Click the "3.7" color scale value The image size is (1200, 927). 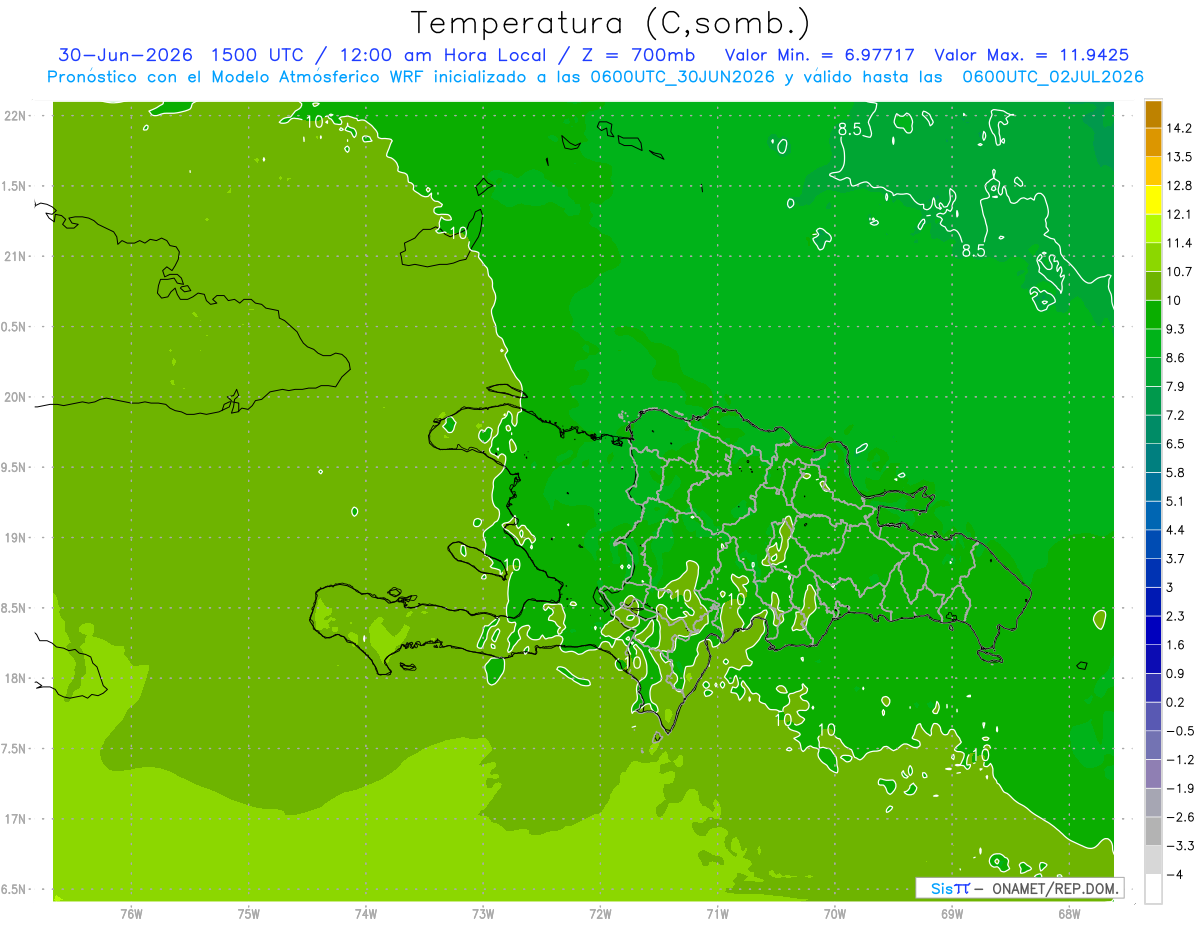pos(1176,558)
